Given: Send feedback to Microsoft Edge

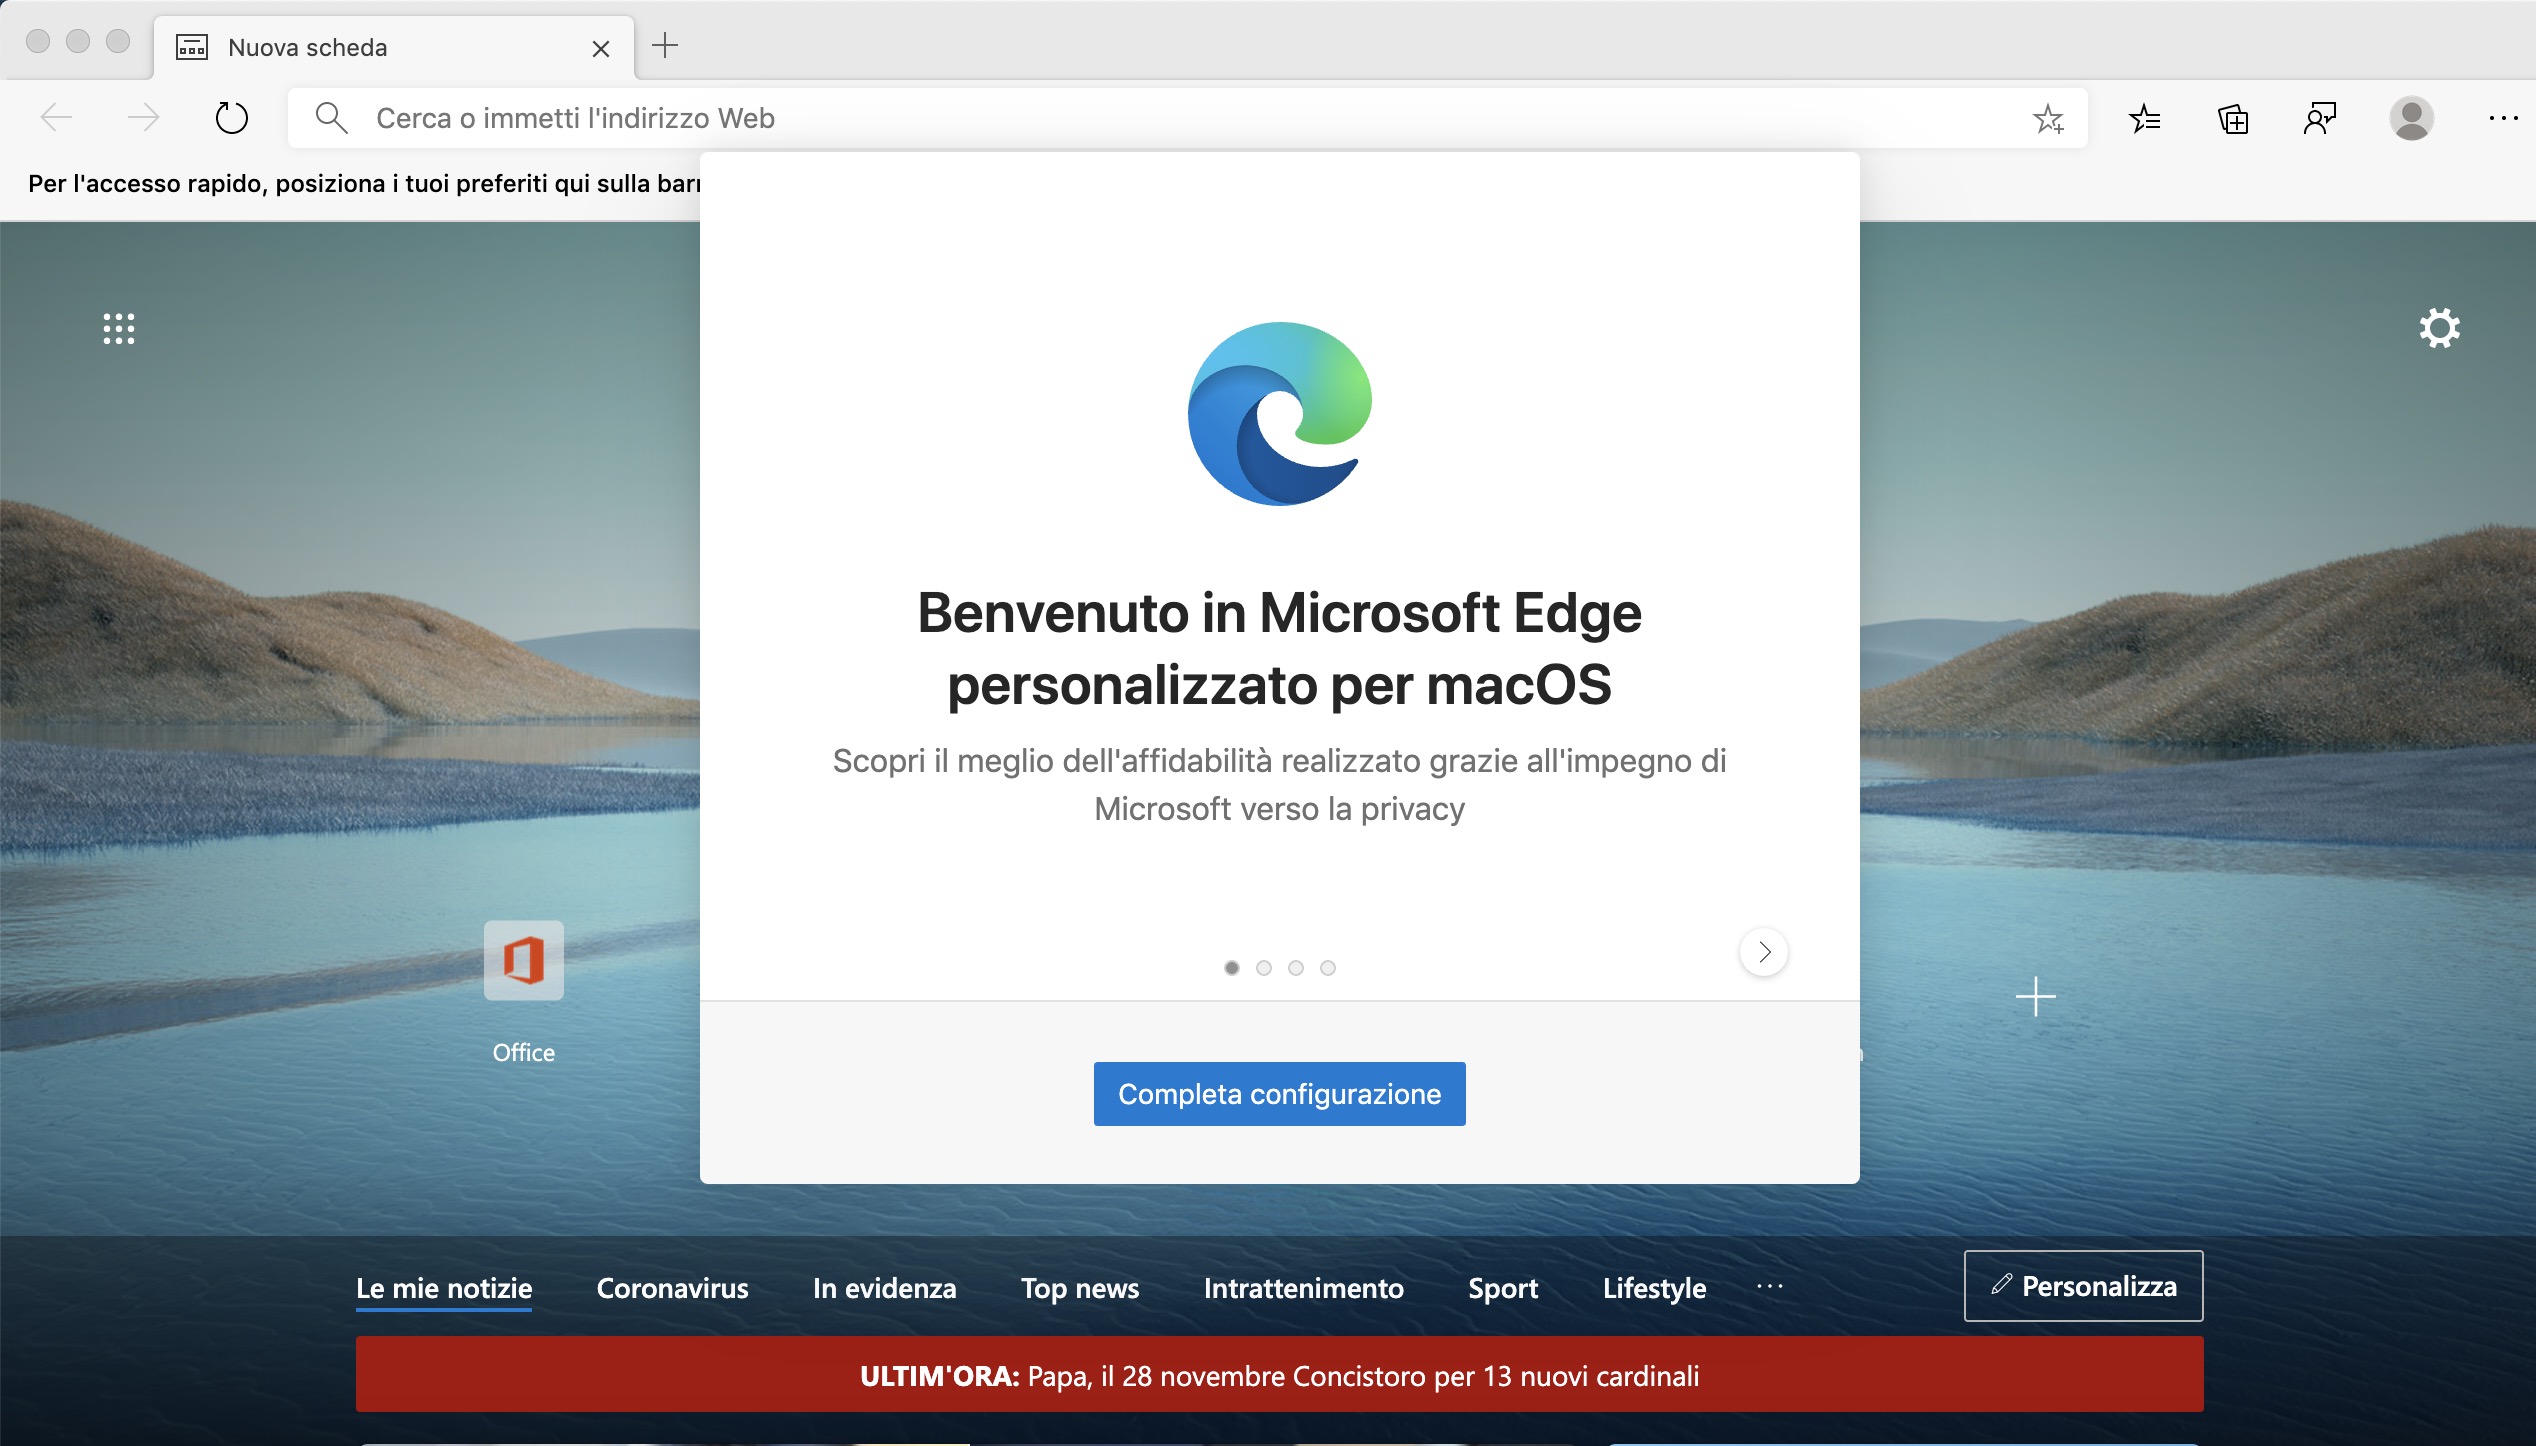Looking at the screenshot, I should point(2320,118).
